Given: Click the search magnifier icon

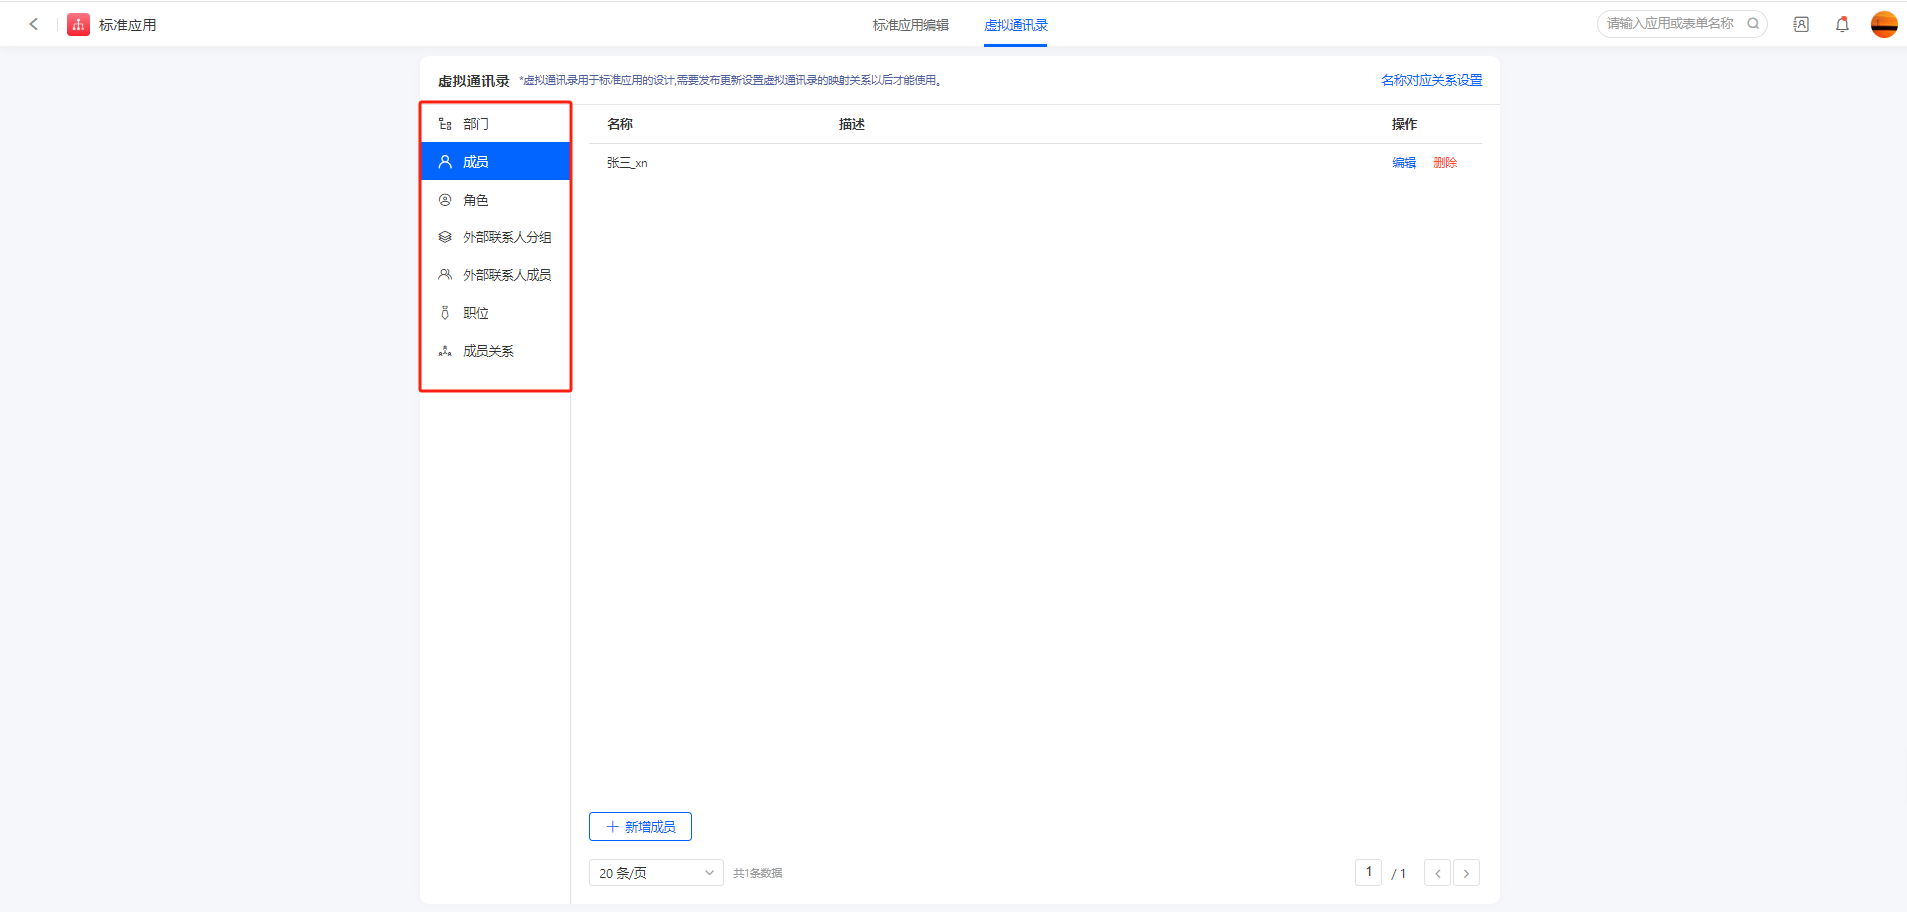Looking at the screenshot, I should 1753,24.
